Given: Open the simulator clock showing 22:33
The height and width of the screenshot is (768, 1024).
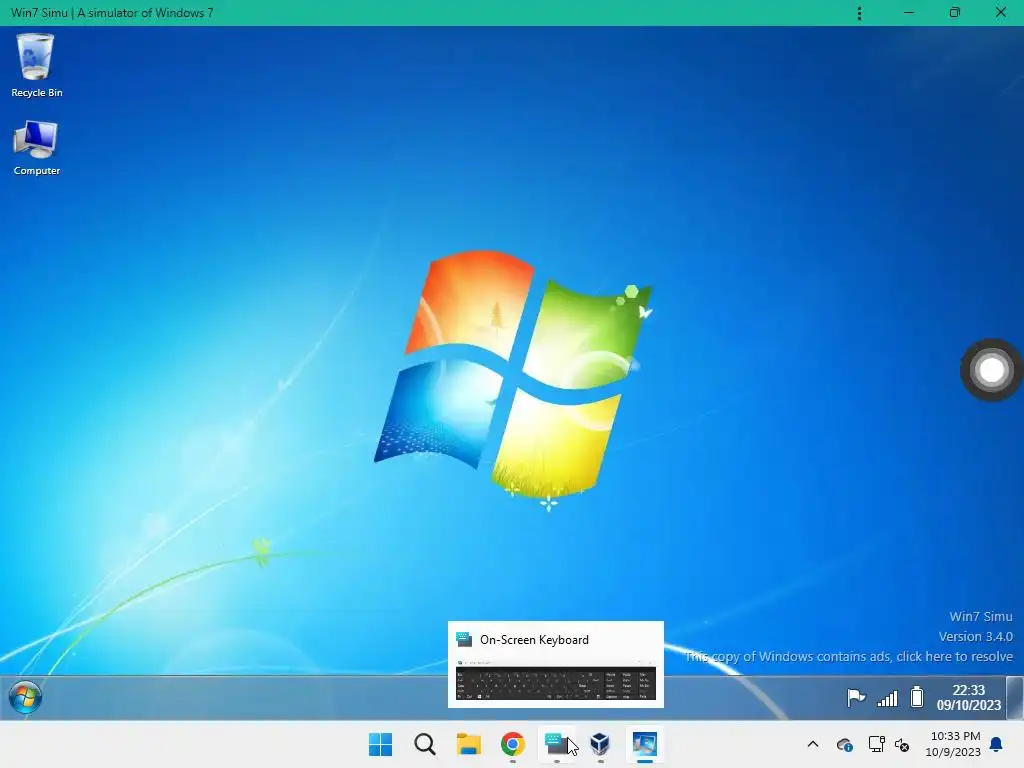Looking at the screenshot, I should click(968, 697).
